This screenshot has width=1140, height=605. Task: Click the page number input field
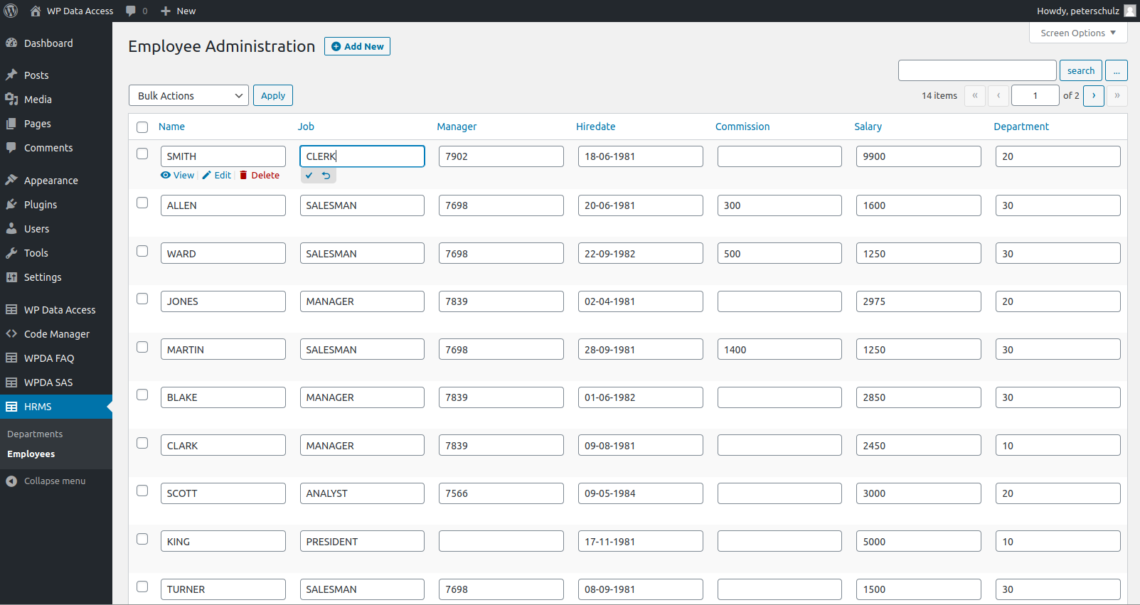click(x=1035, y=94)
